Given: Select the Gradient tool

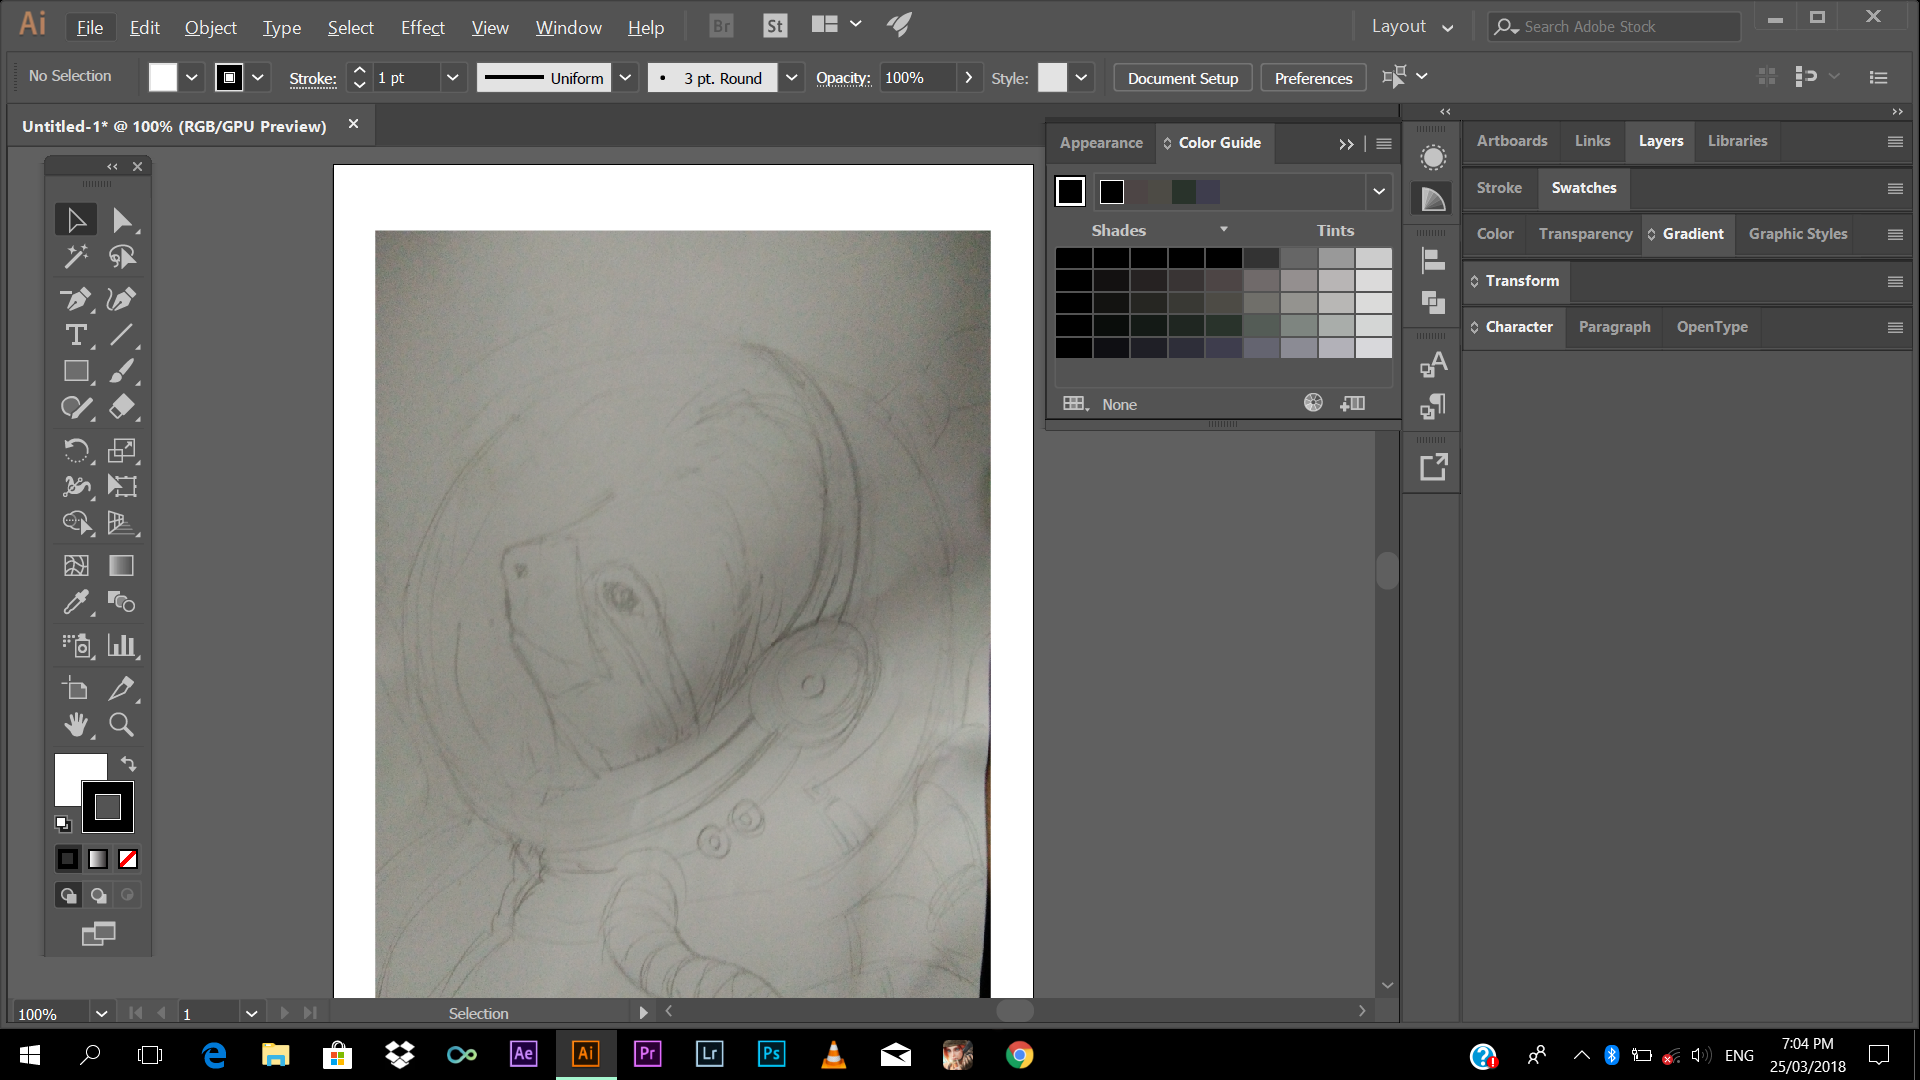Looking at the screenshot, I should coord(122,565).
